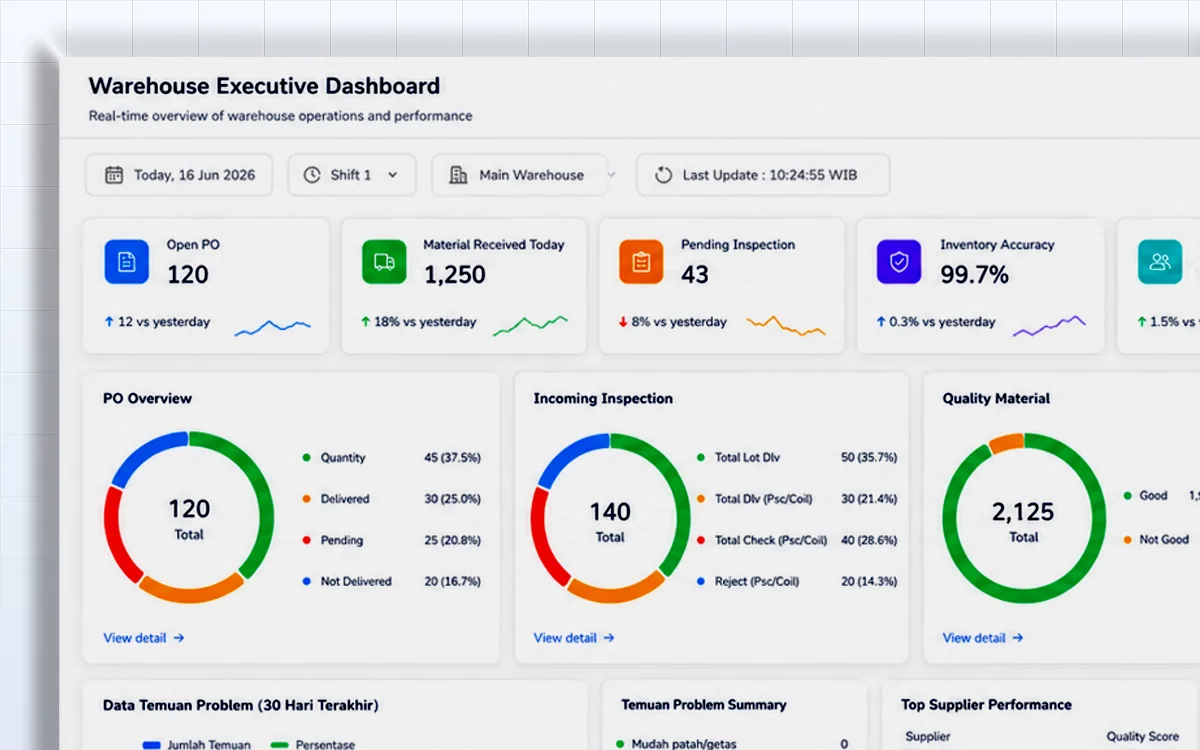Click the orange Pending Inspection clipboard icon
Viewport: 1200px width, 750px height.
tap(641, 262)
